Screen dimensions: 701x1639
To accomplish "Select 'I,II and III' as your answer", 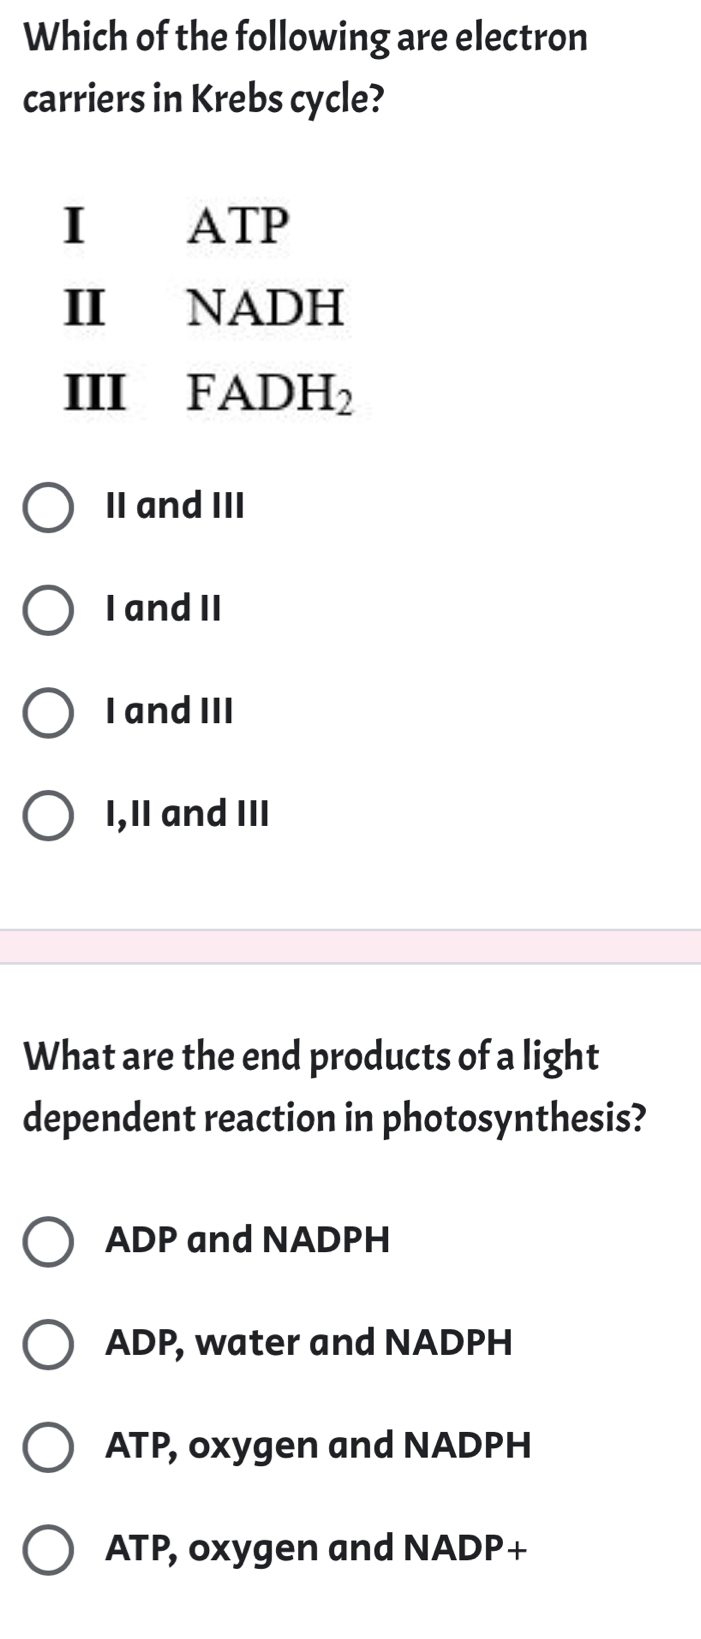I will 49,817.
